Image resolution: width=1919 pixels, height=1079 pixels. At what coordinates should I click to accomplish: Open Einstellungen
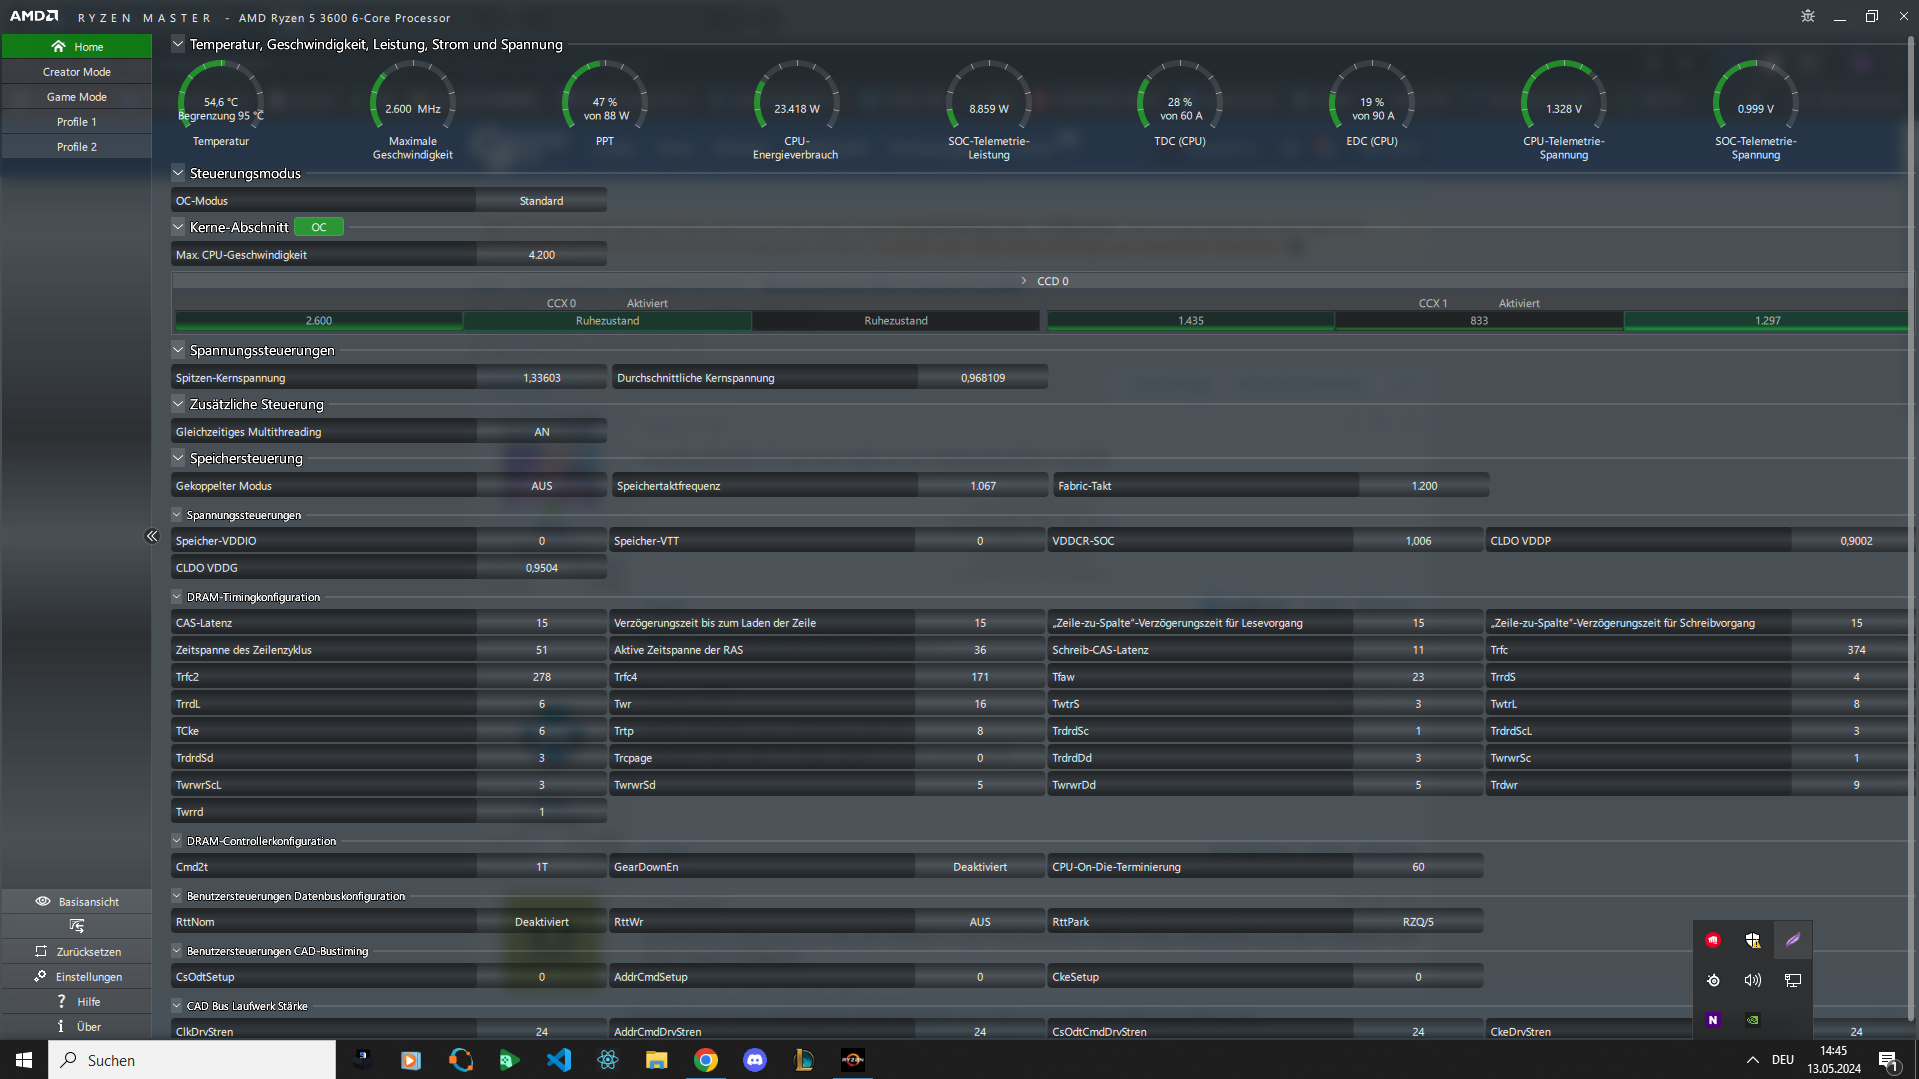[77, 976]
